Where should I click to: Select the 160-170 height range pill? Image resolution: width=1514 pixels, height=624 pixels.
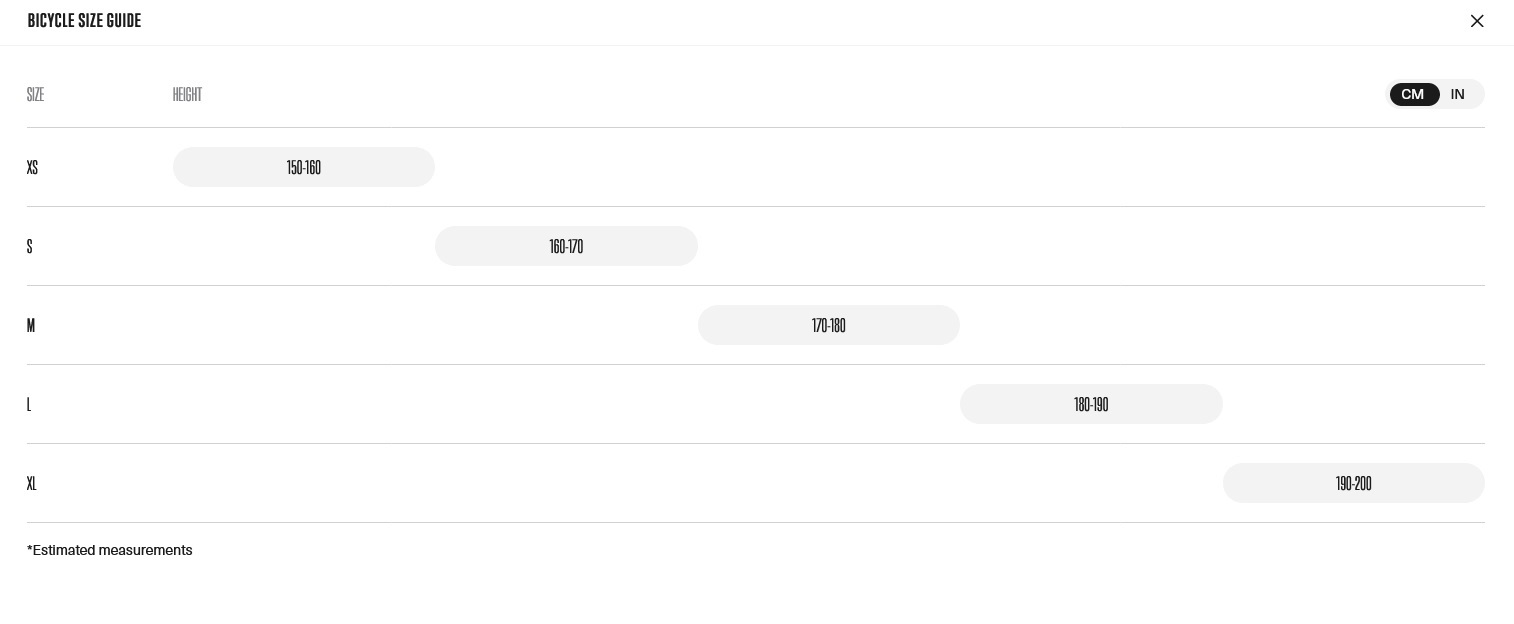(566, 246)
